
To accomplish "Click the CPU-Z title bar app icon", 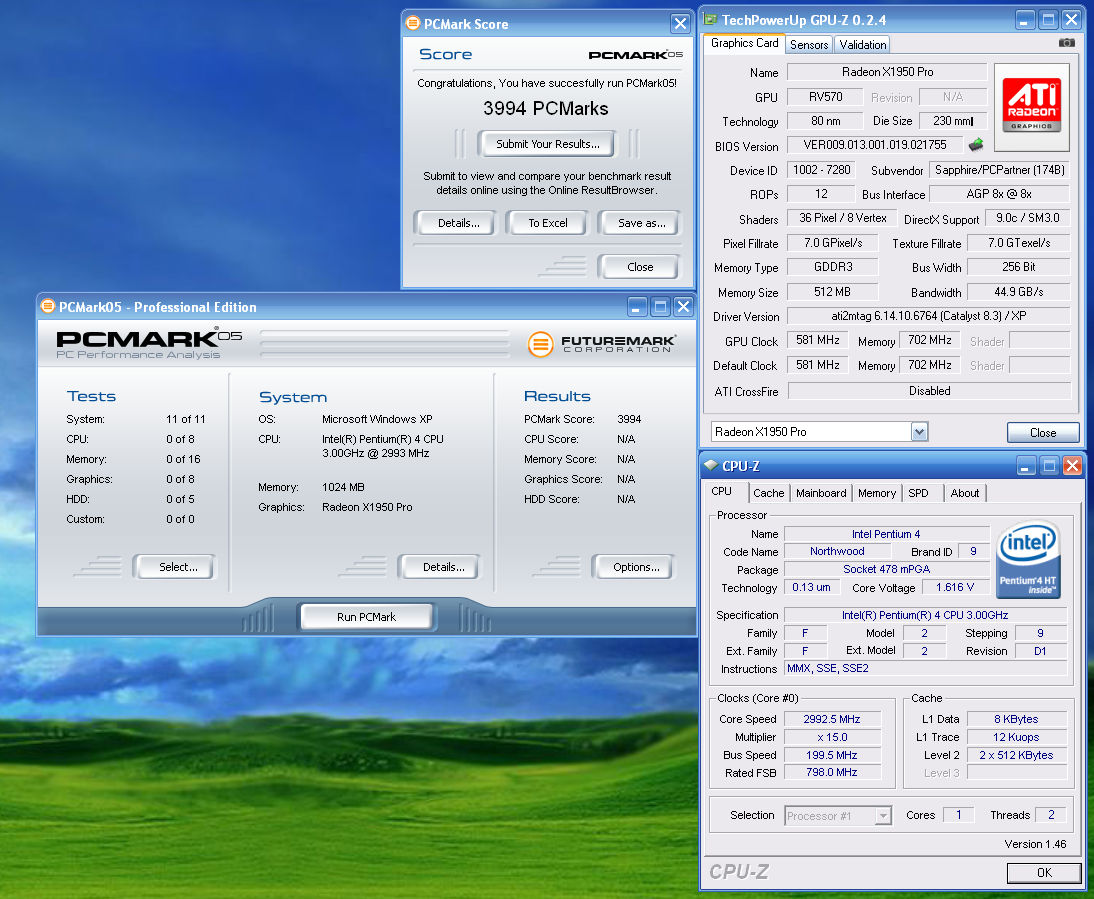I will click(x=711, y=465).
